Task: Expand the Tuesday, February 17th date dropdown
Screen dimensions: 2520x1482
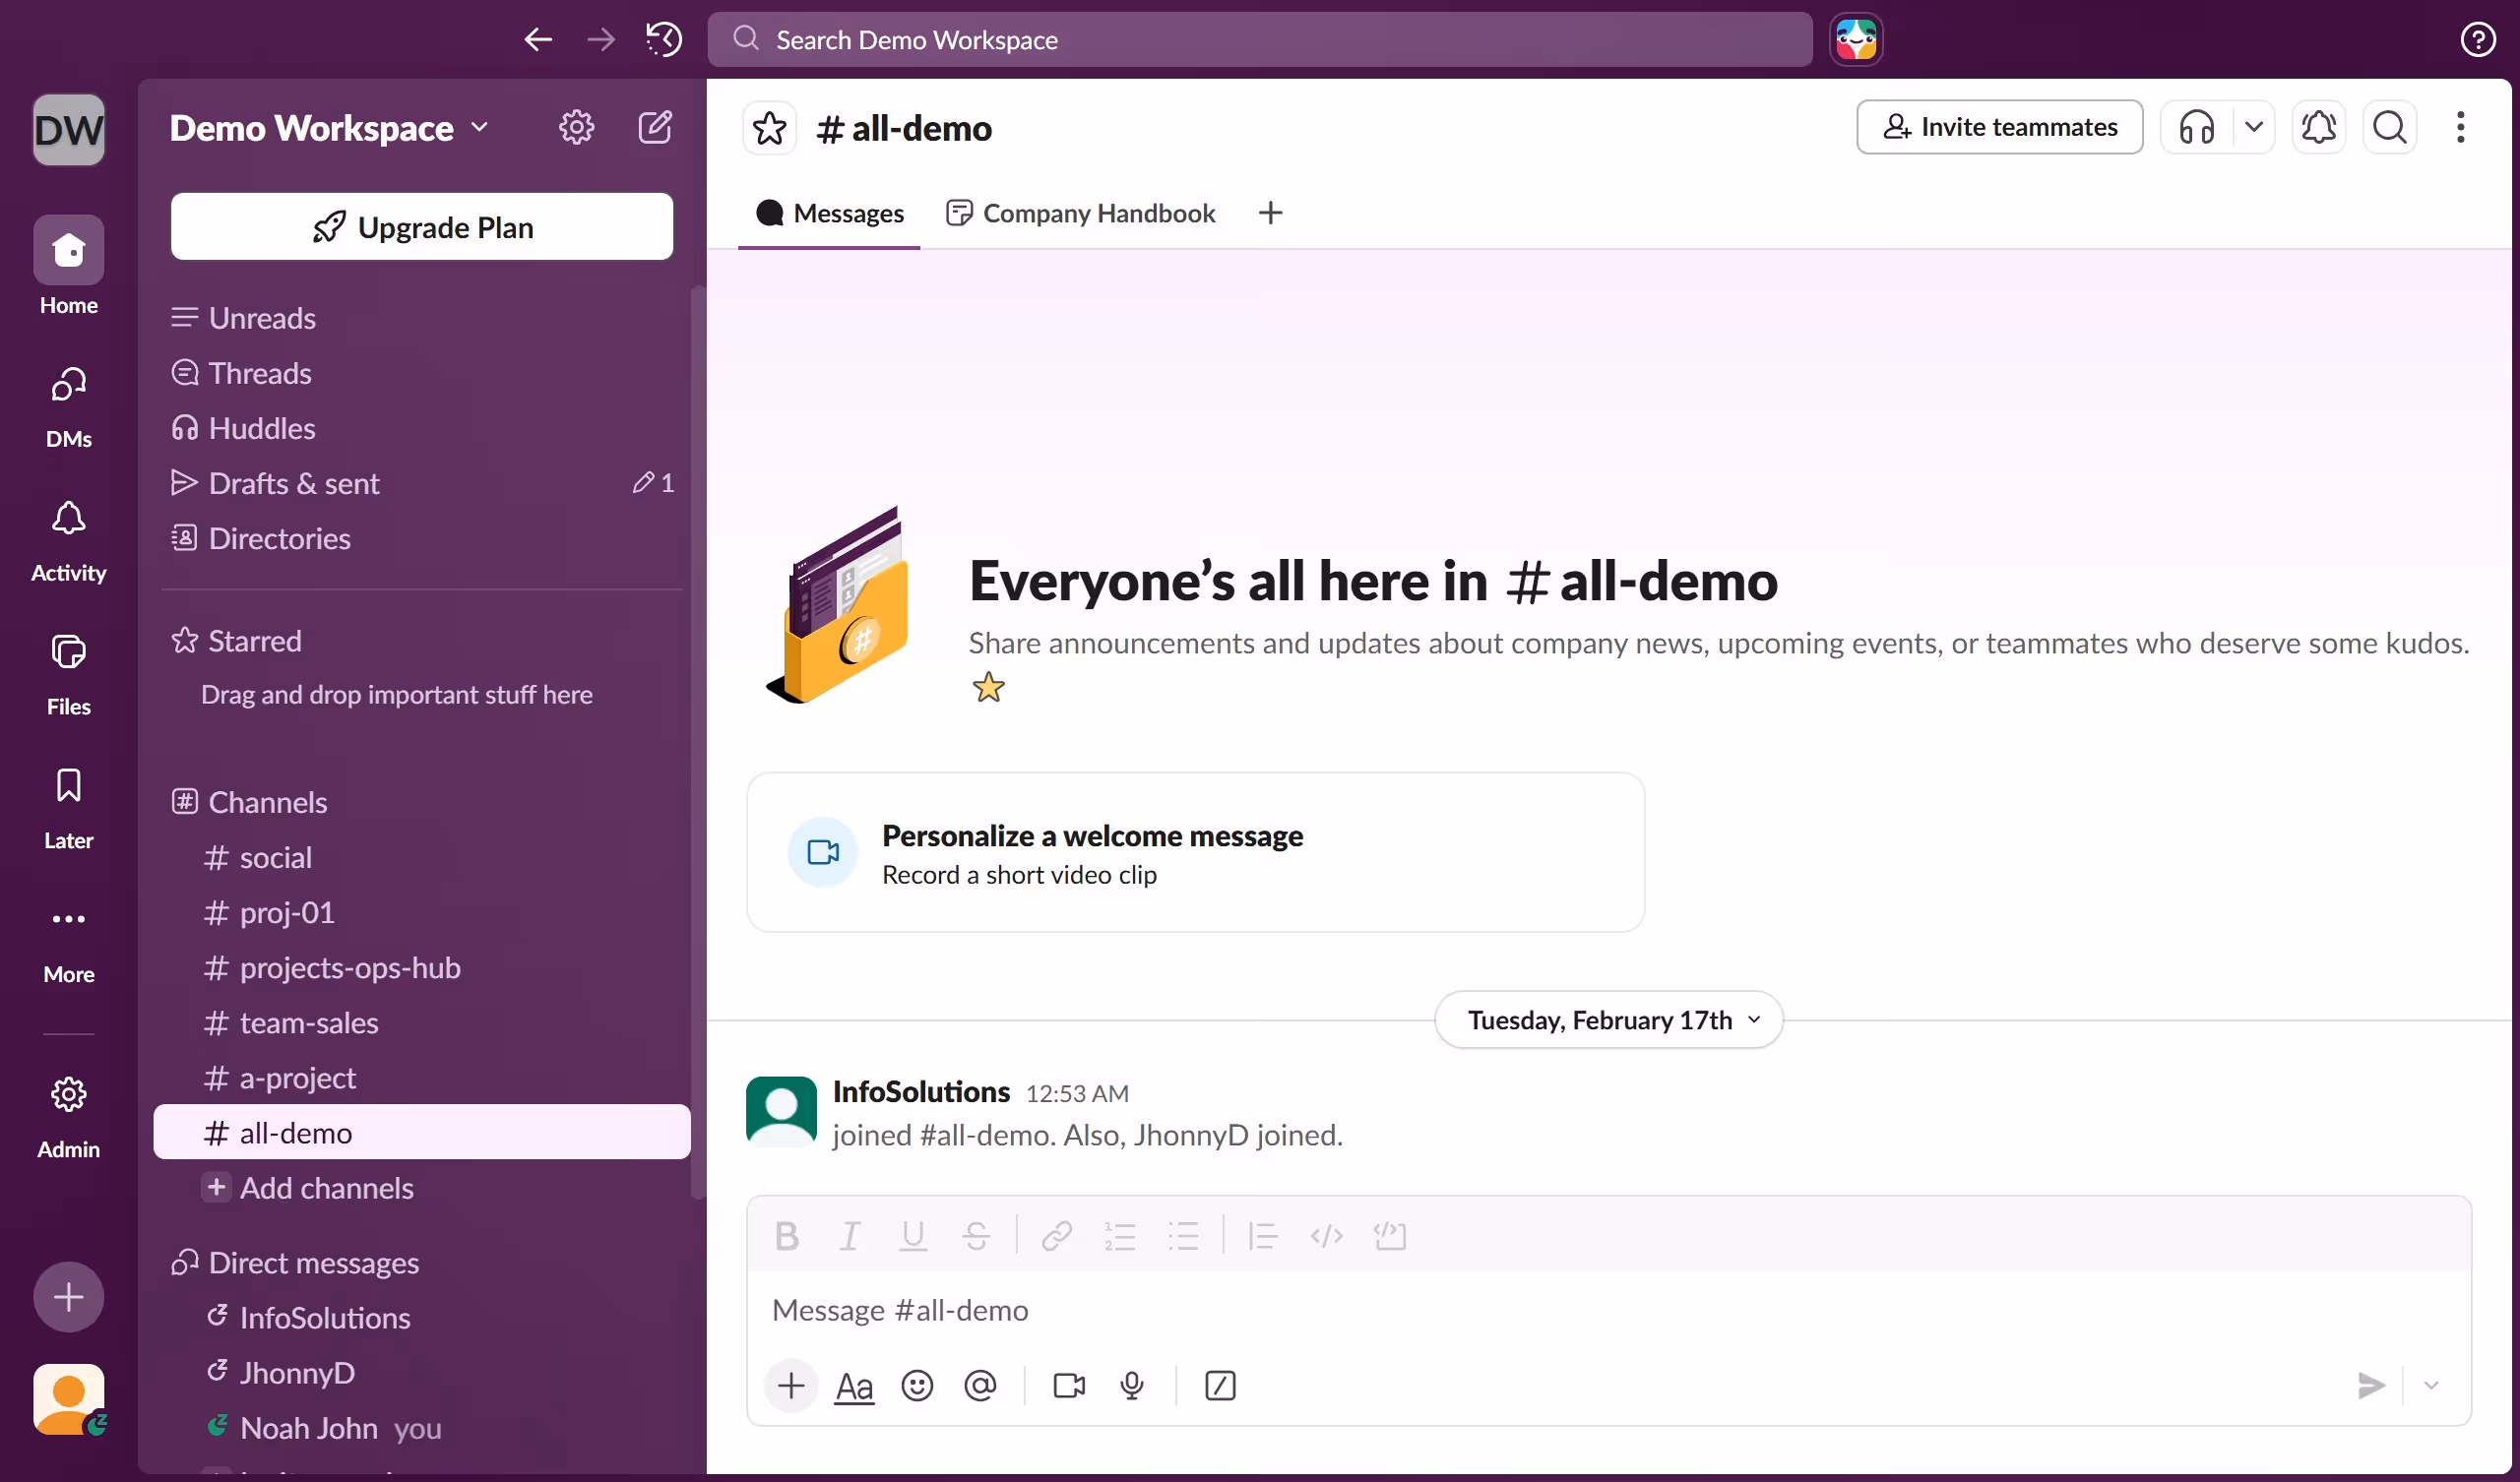Action: click(1609, 1019)
